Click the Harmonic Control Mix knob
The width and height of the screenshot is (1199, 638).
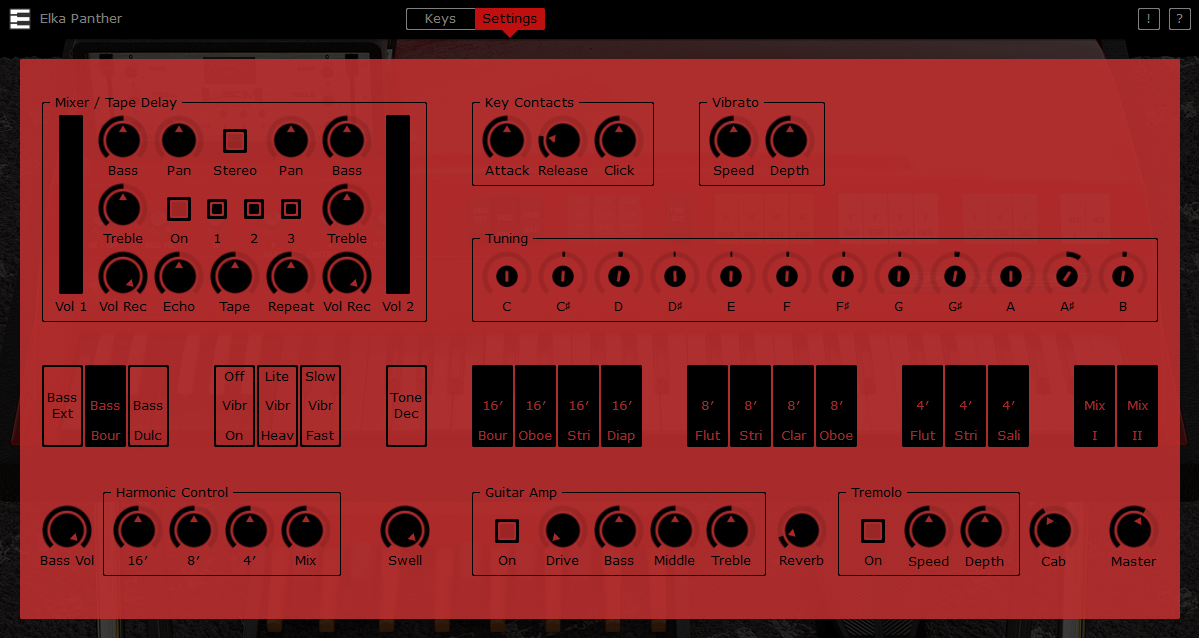[306, 530]
